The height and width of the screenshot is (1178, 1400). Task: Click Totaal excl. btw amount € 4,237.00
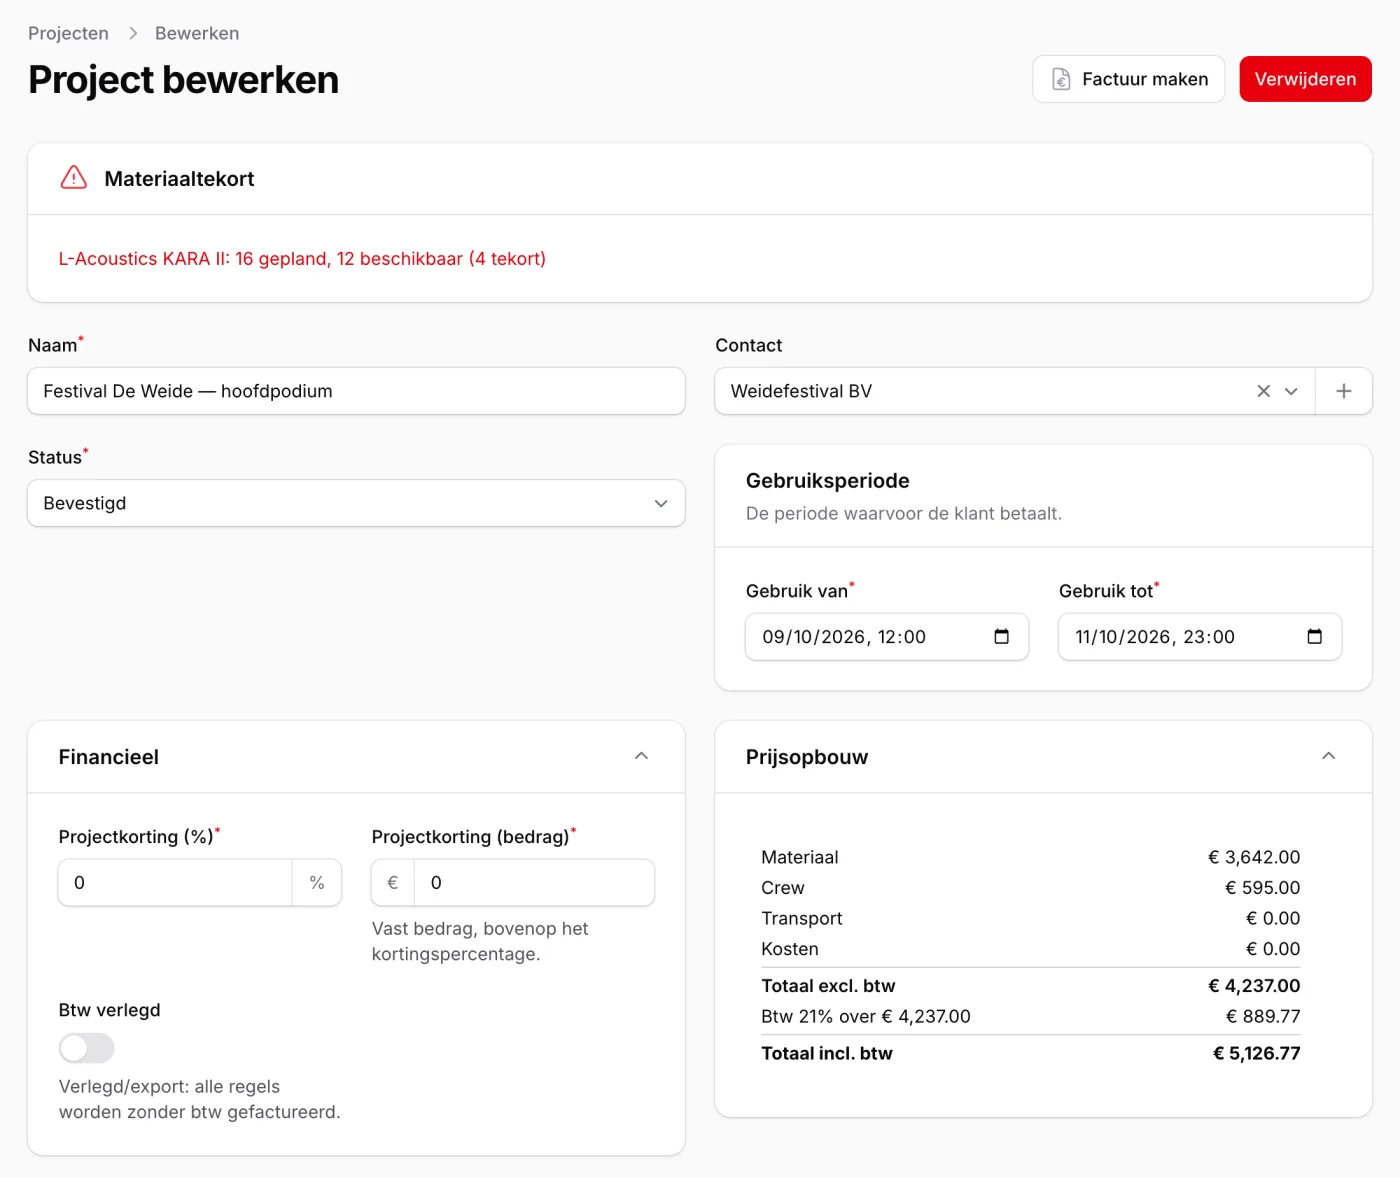point(1254,986)
